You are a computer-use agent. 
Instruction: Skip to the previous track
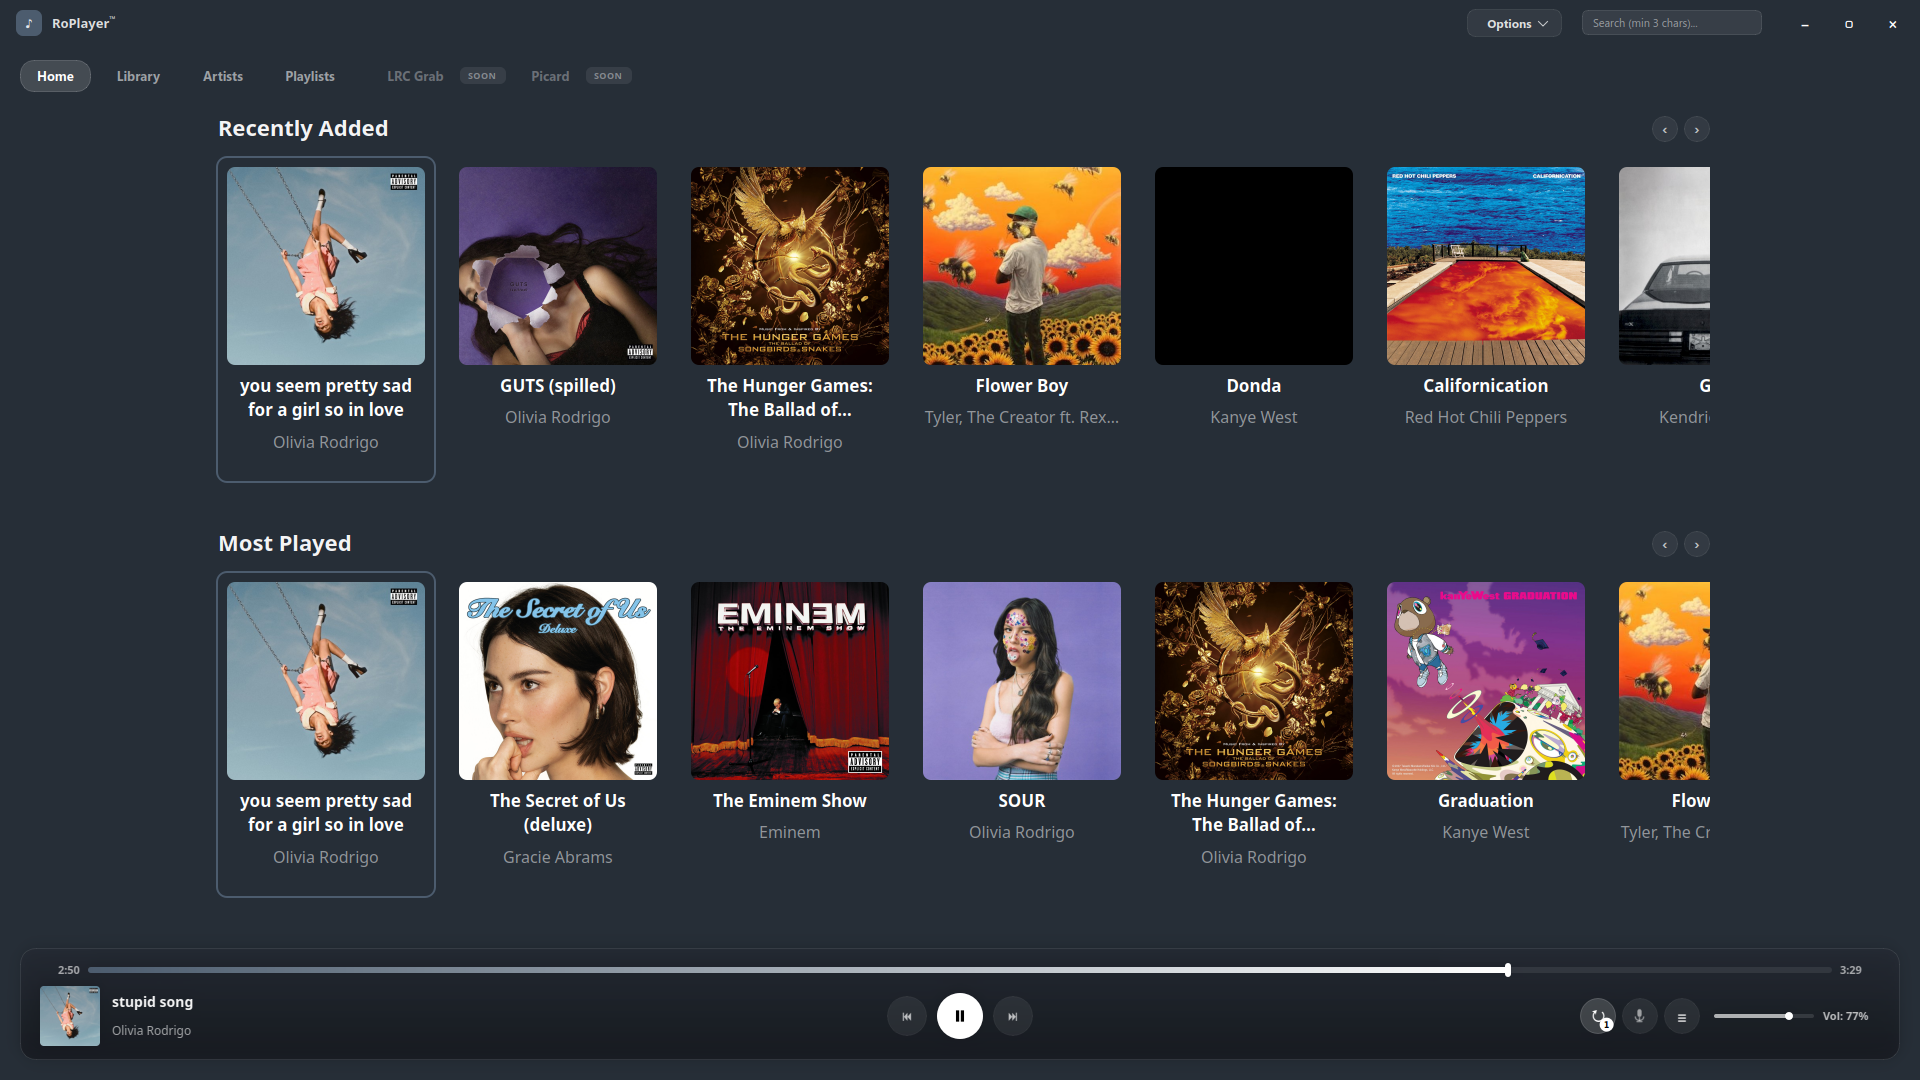[x=907, y=1016]
